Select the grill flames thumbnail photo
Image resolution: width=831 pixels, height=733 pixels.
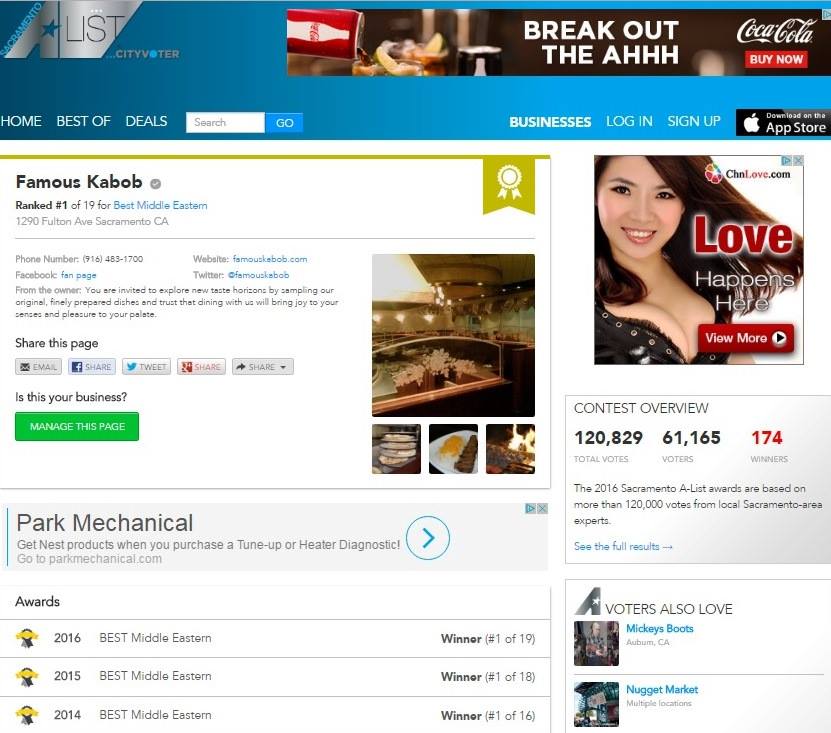point(510,449)
